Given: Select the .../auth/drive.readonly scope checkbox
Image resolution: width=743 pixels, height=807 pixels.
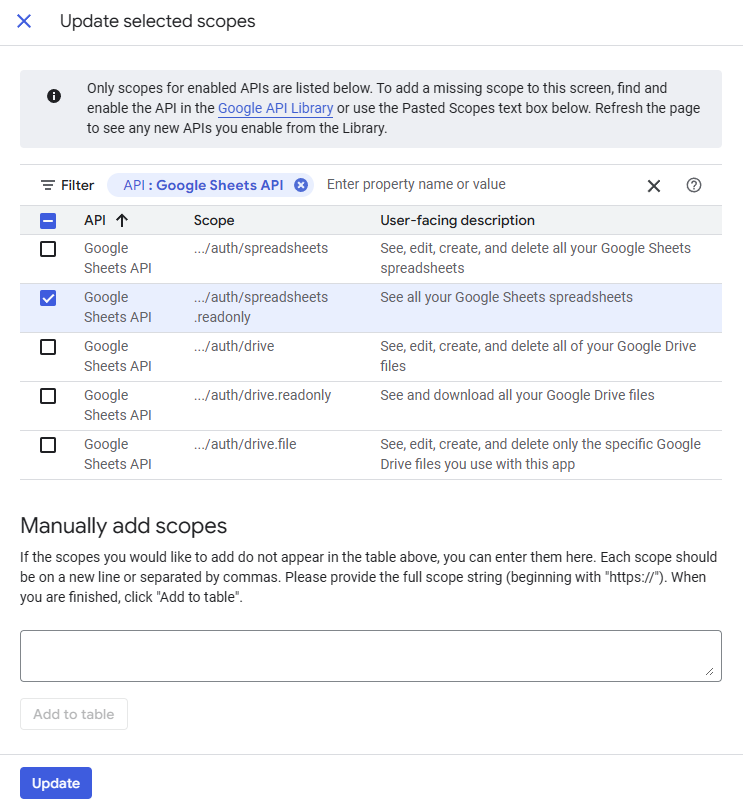Looking at the screenshot, I should click(x=48, y=396).
